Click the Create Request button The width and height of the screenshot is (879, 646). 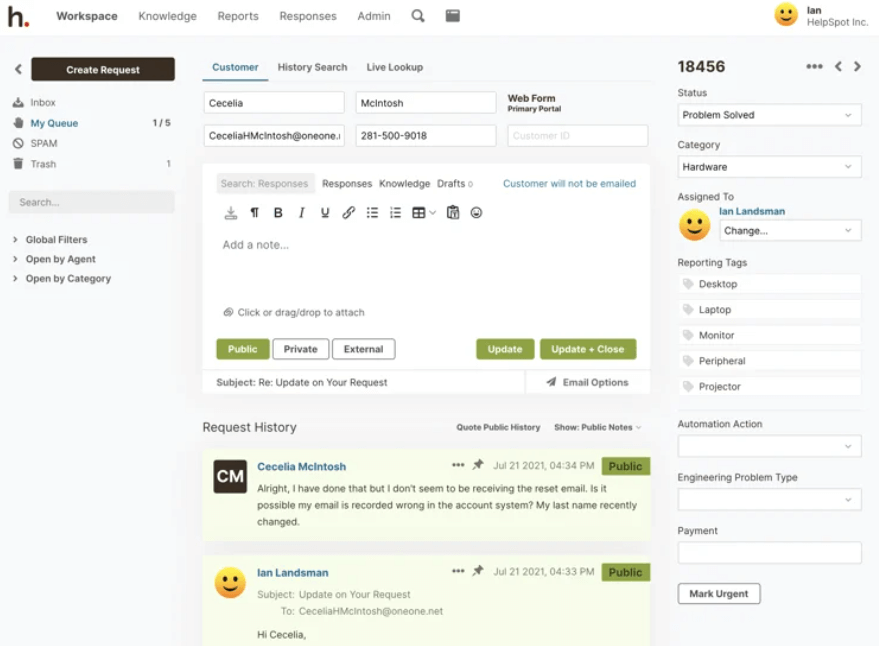[x=103, y=70]
